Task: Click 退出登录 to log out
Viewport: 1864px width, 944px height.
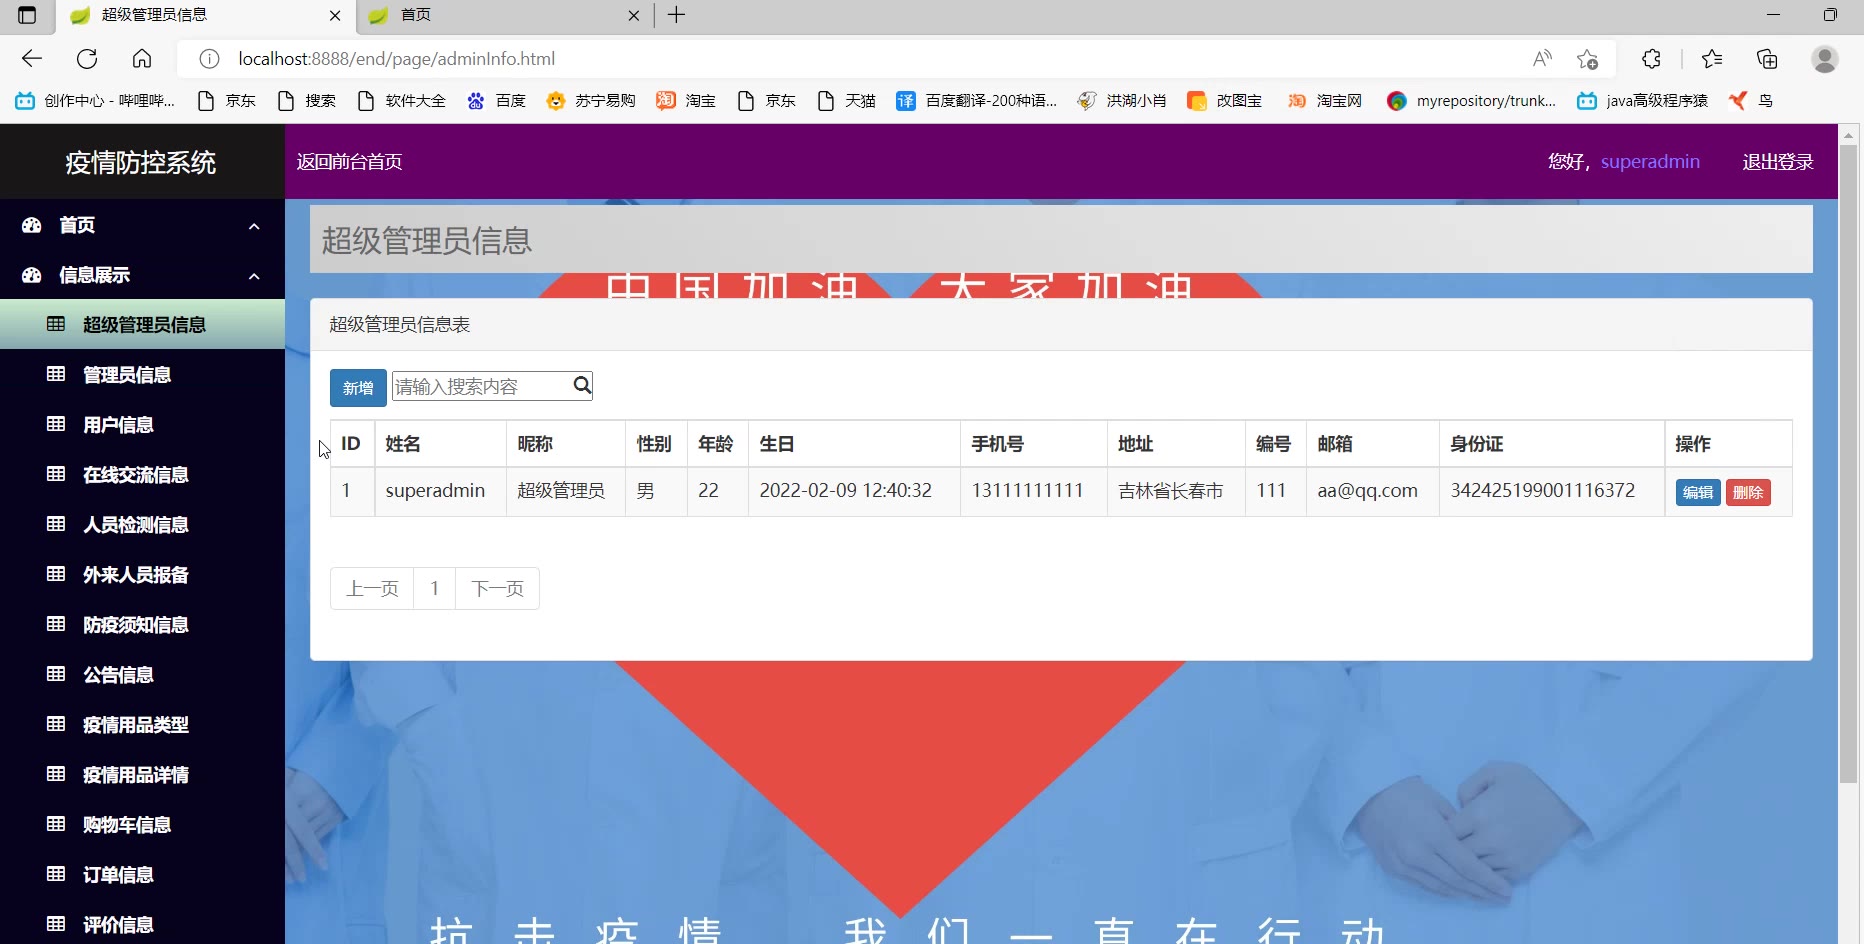Action: click(x=1777, y=162)
